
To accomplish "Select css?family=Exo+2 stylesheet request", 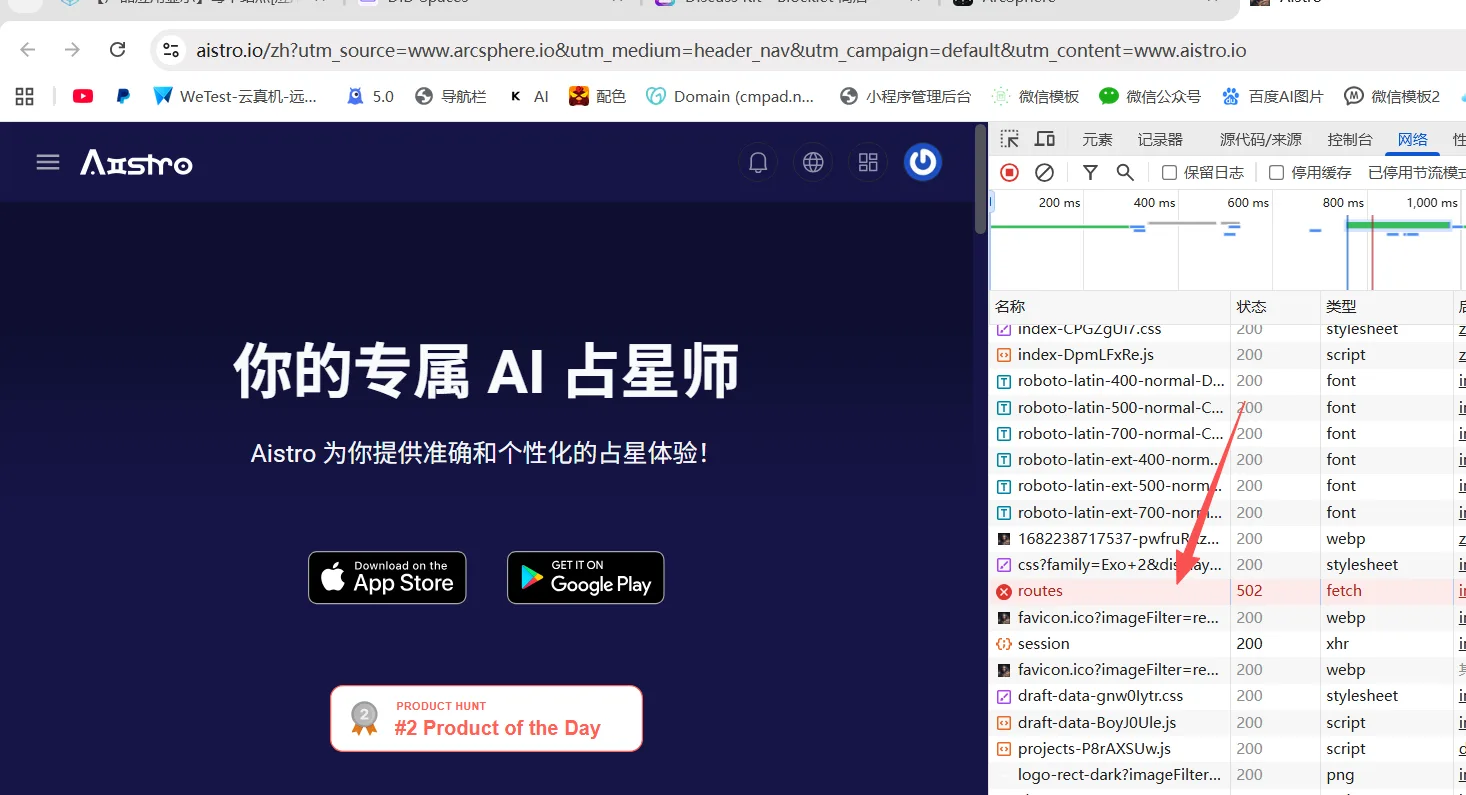I will (1228, 564).
